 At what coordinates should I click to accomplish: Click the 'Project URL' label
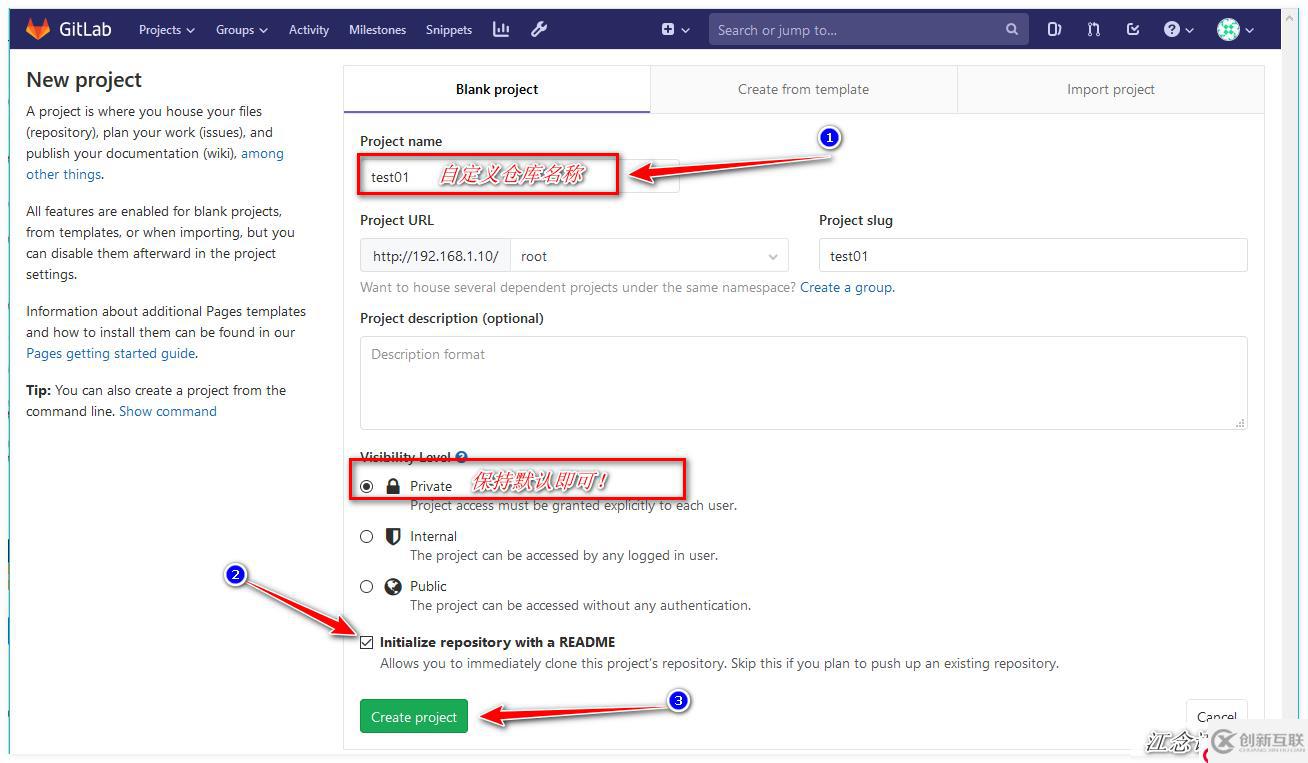click(397, 220)
